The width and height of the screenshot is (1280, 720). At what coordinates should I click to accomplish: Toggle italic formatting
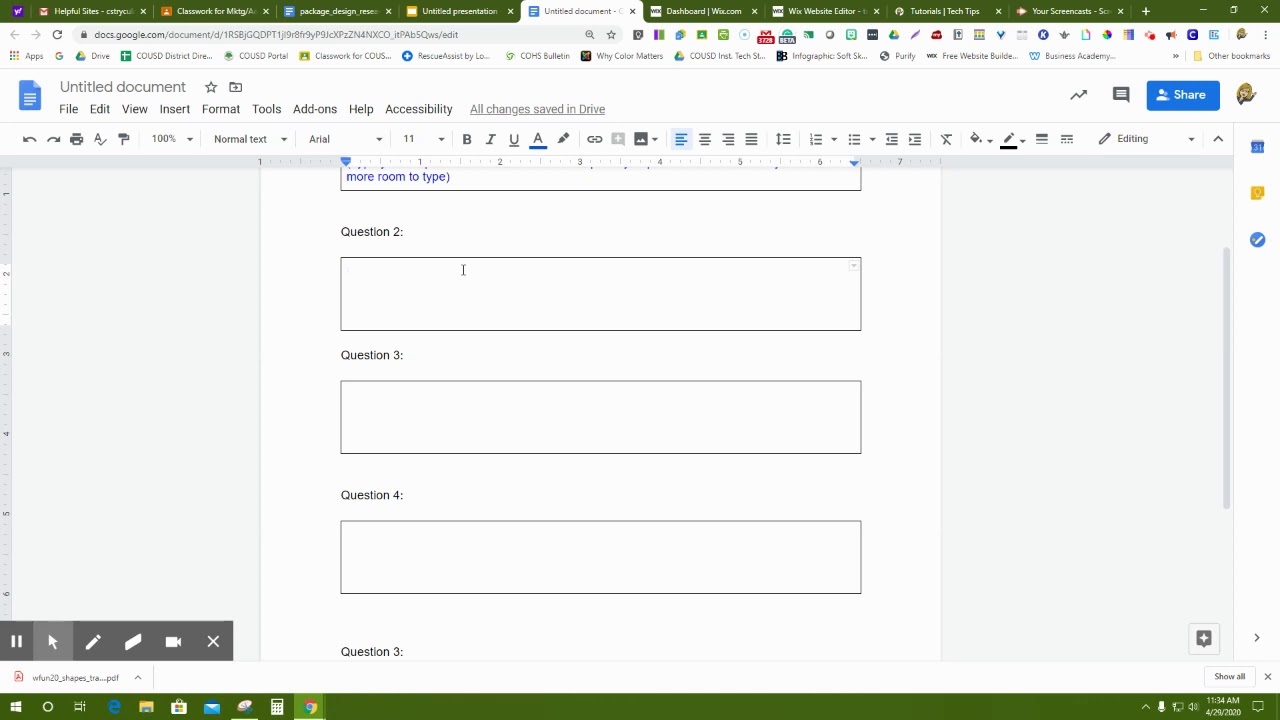point(490,139)
